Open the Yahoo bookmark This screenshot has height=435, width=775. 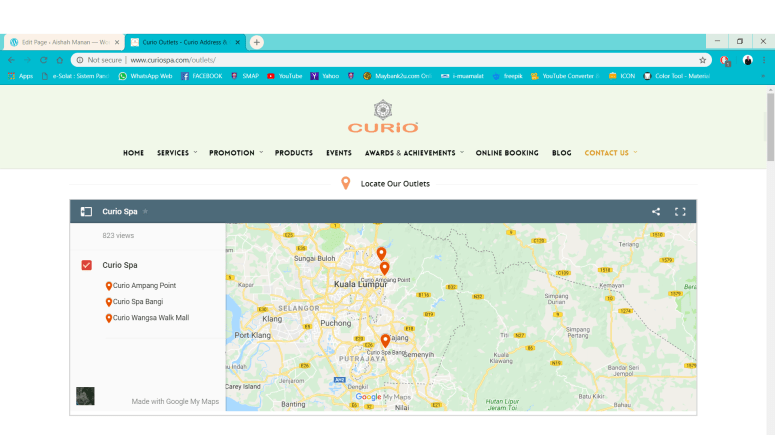click(x=325, y=76)
